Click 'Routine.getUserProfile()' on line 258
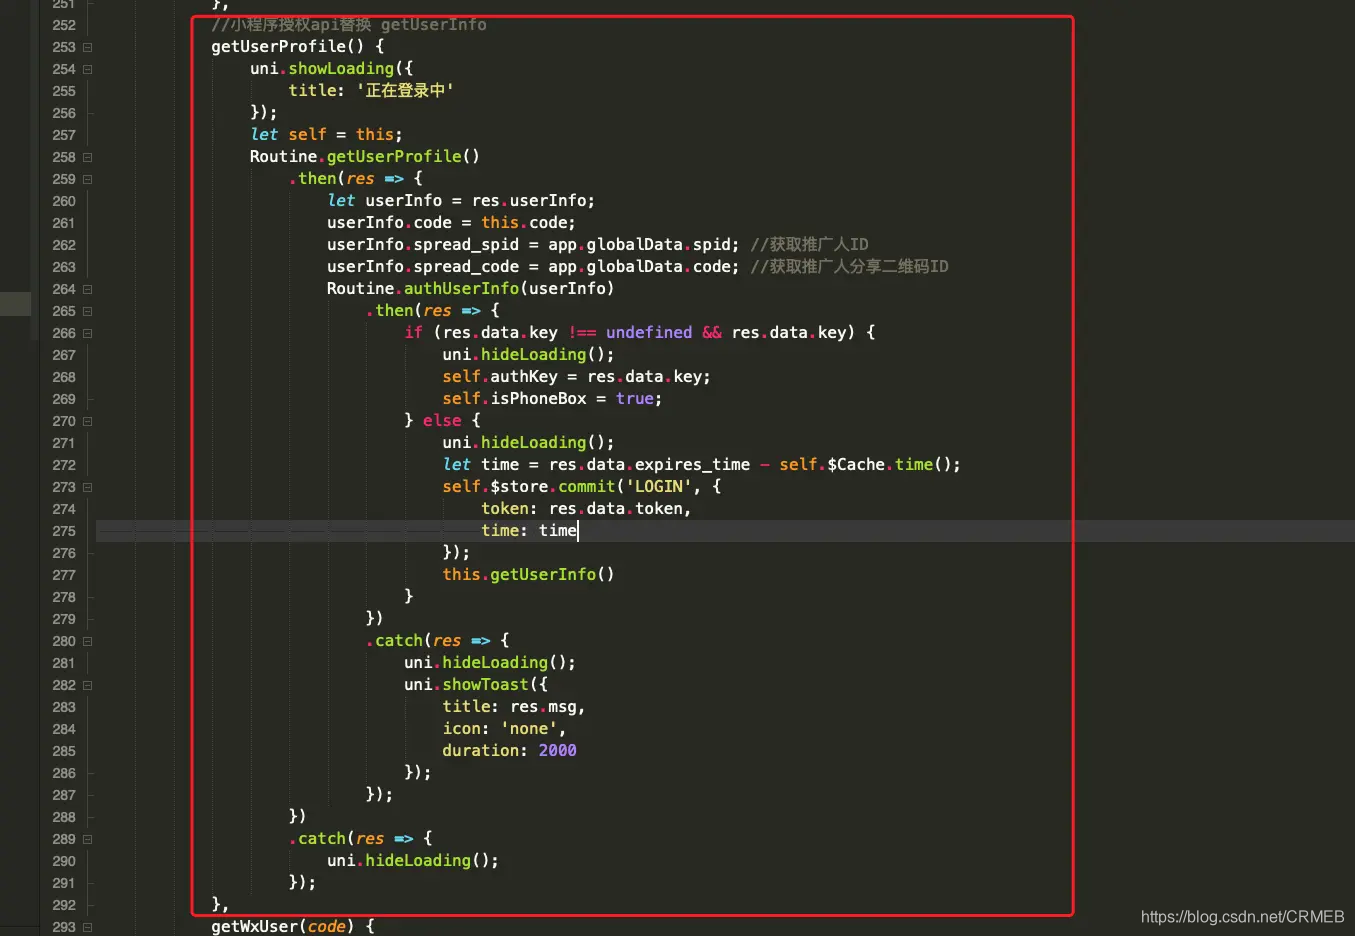Screen dimensions: 1355x936 365,156
